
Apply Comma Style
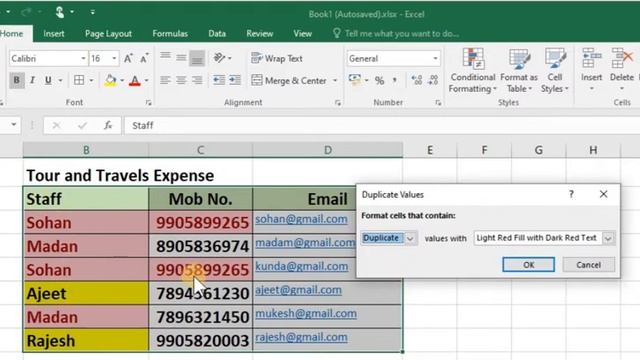pos(395,80)
